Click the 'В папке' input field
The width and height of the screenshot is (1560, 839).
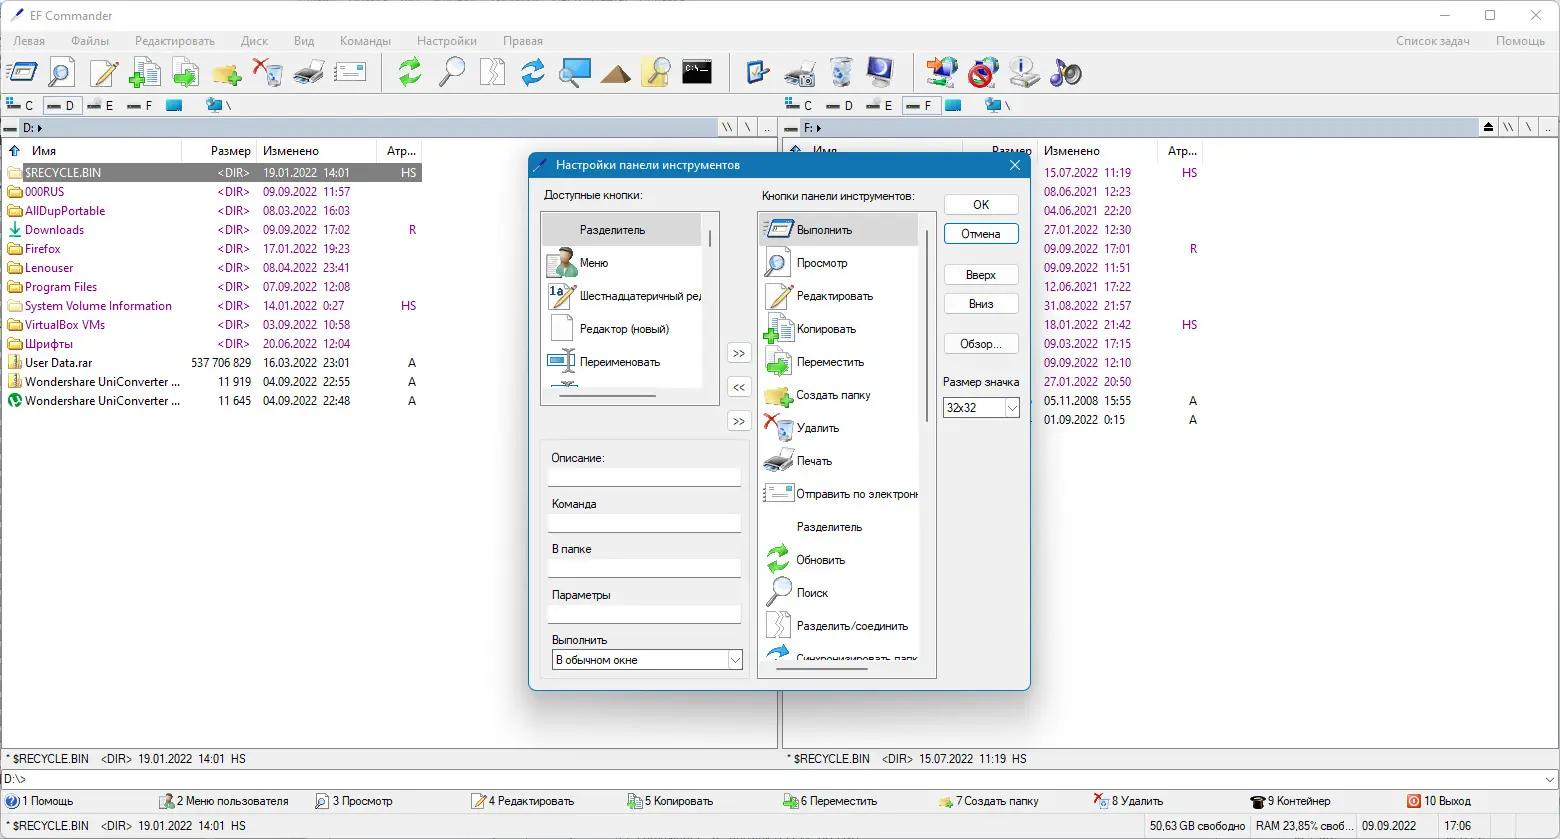click(645, 568)
